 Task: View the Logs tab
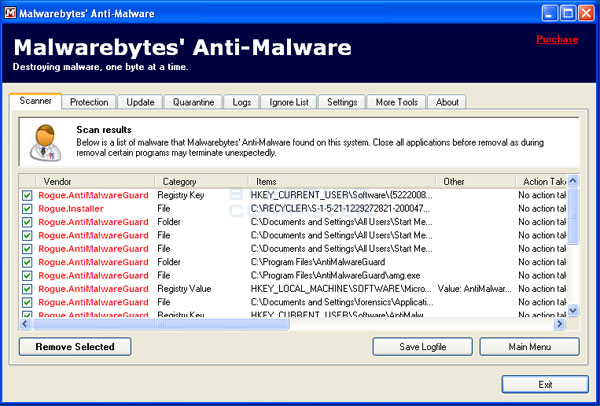tap(241, 102)
